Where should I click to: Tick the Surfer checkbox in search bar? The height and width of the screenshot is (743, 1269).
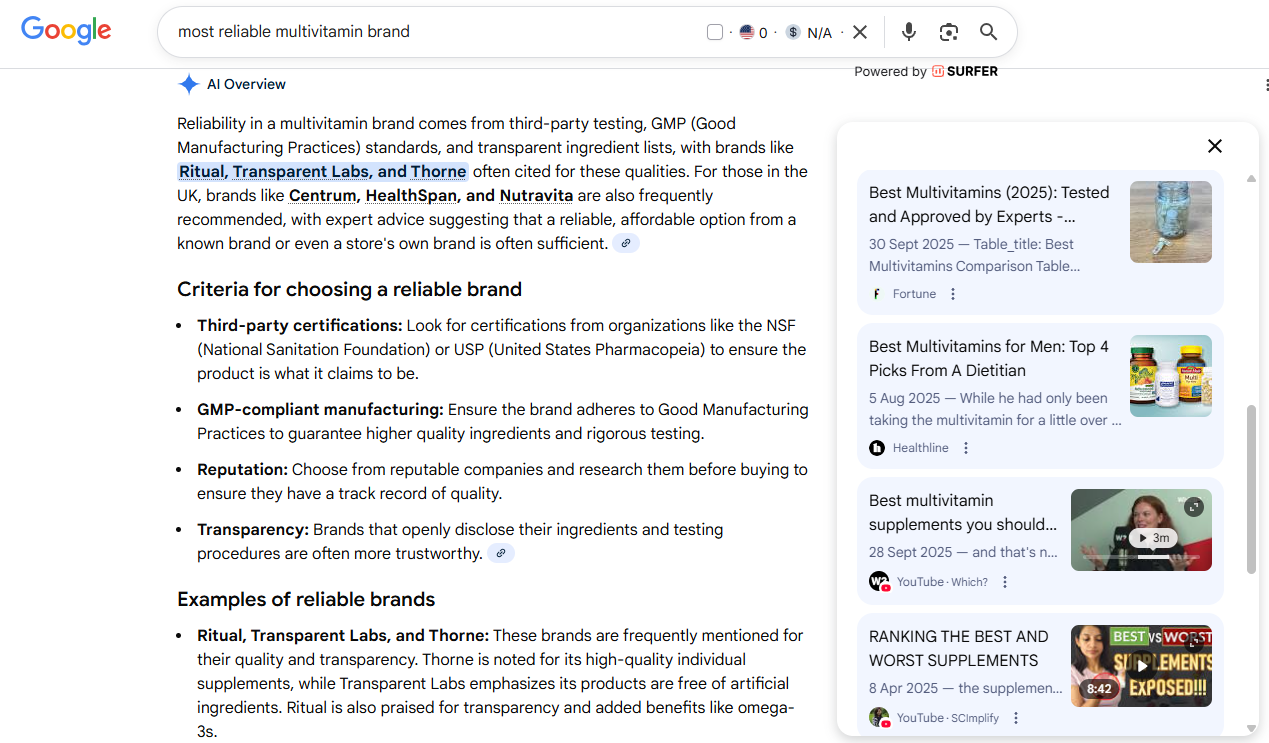click(x=715, y=32)
